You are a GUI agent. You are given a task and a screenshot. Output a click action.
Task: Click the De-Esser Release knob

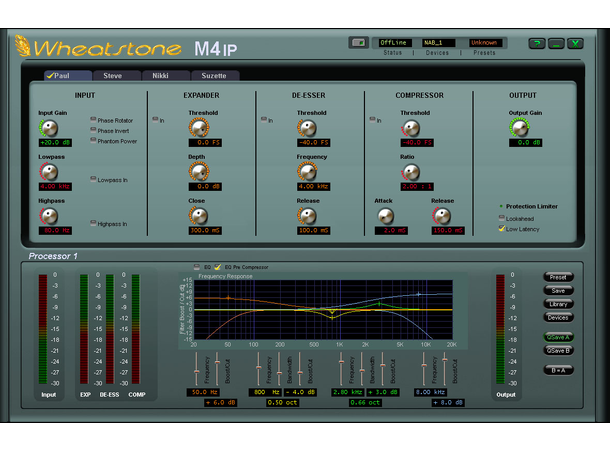point(307,216)
